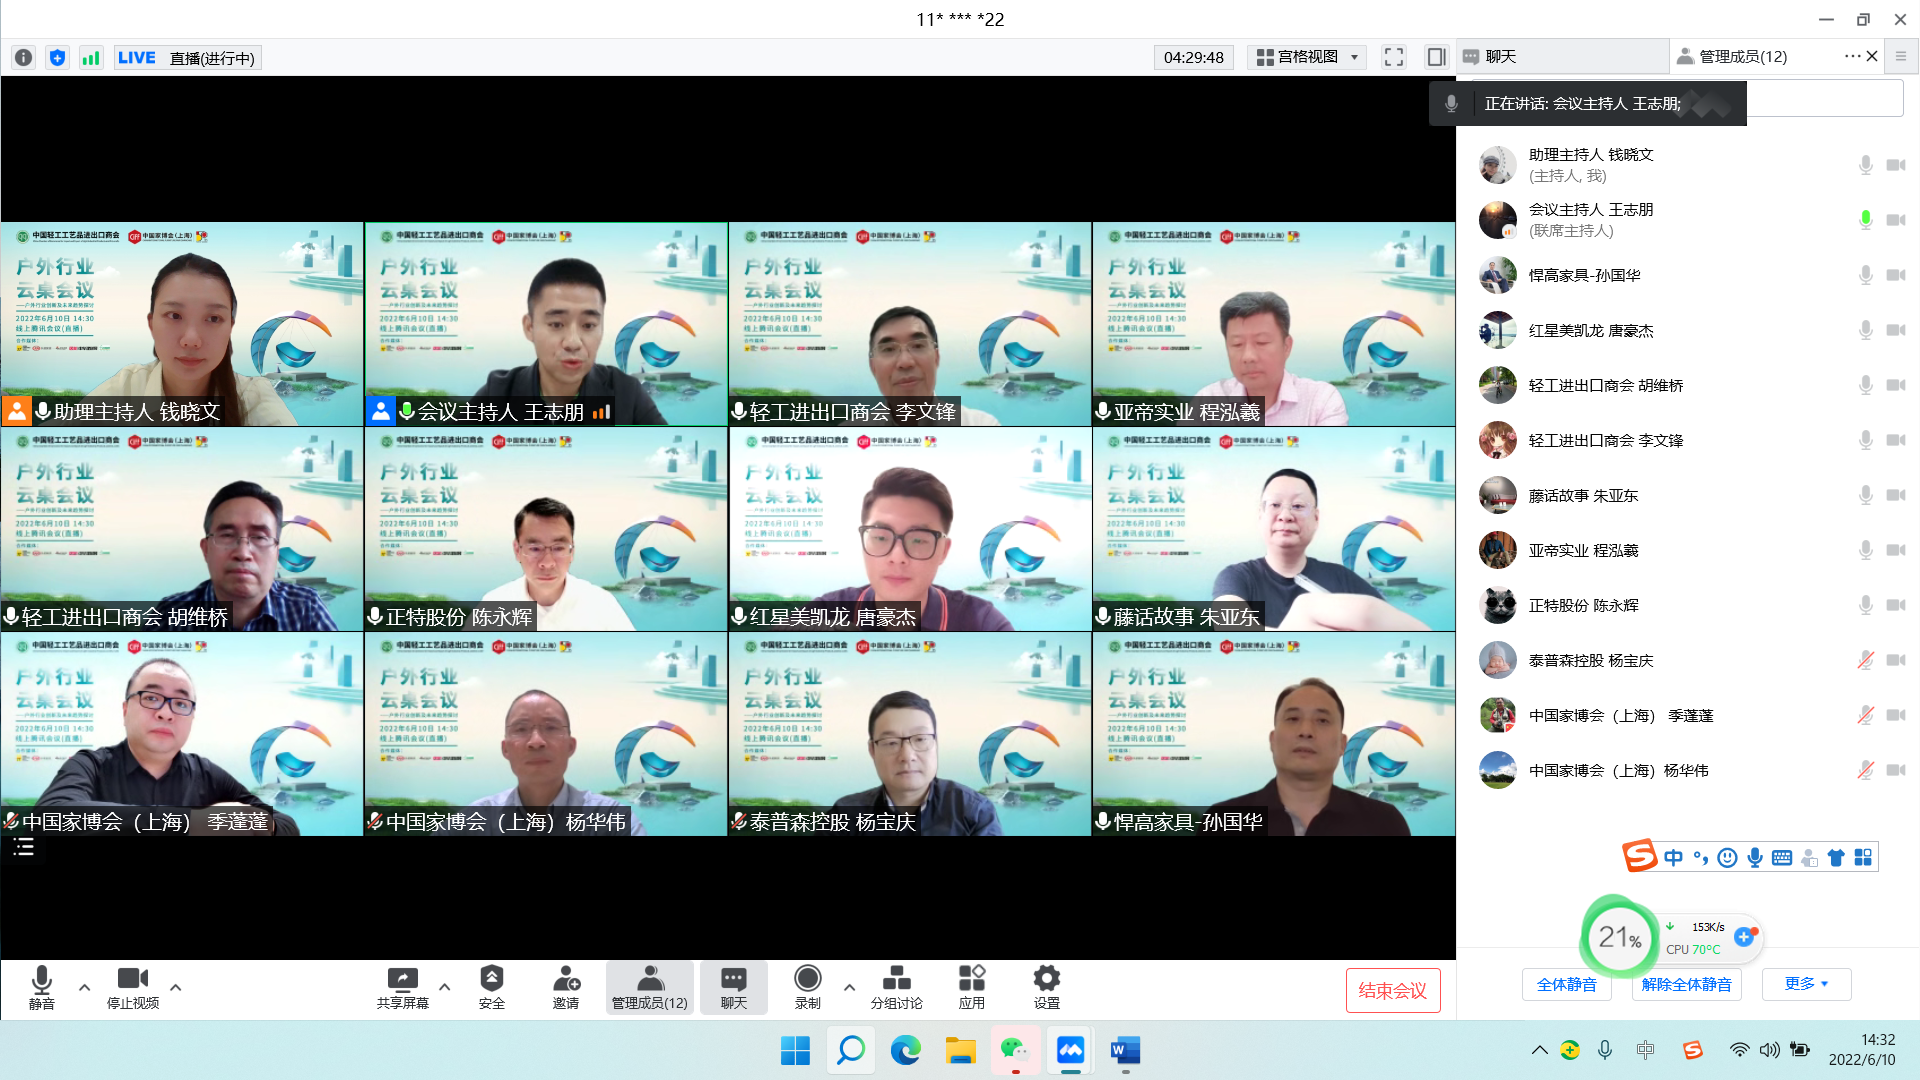Click 解除全体静音 button
The width and height of the screenshot is (1920, 1080).
[1686, 984]
